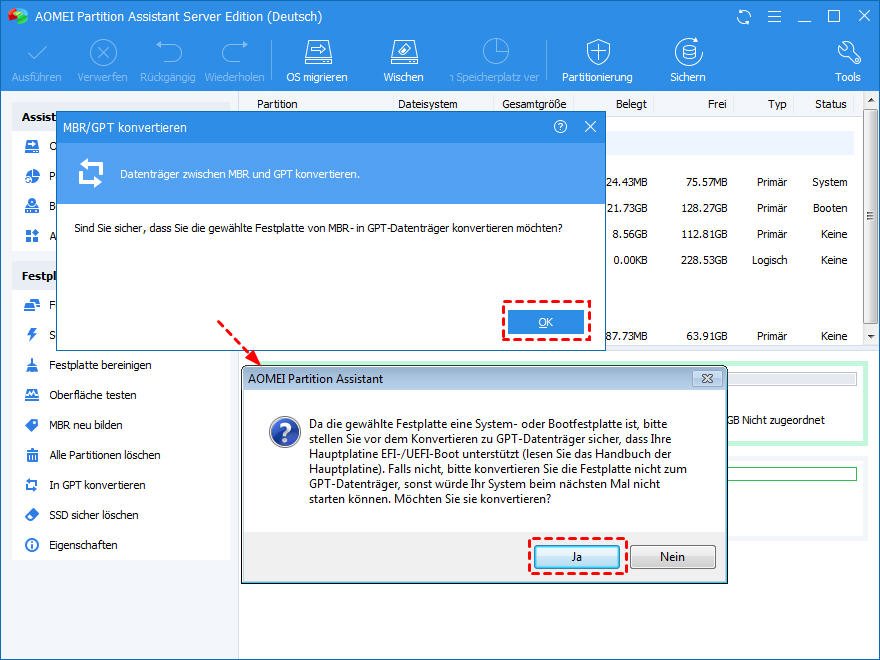Click the Ausführen apply toolbar icon
This screenshot has height=660, width=880.
37,54
